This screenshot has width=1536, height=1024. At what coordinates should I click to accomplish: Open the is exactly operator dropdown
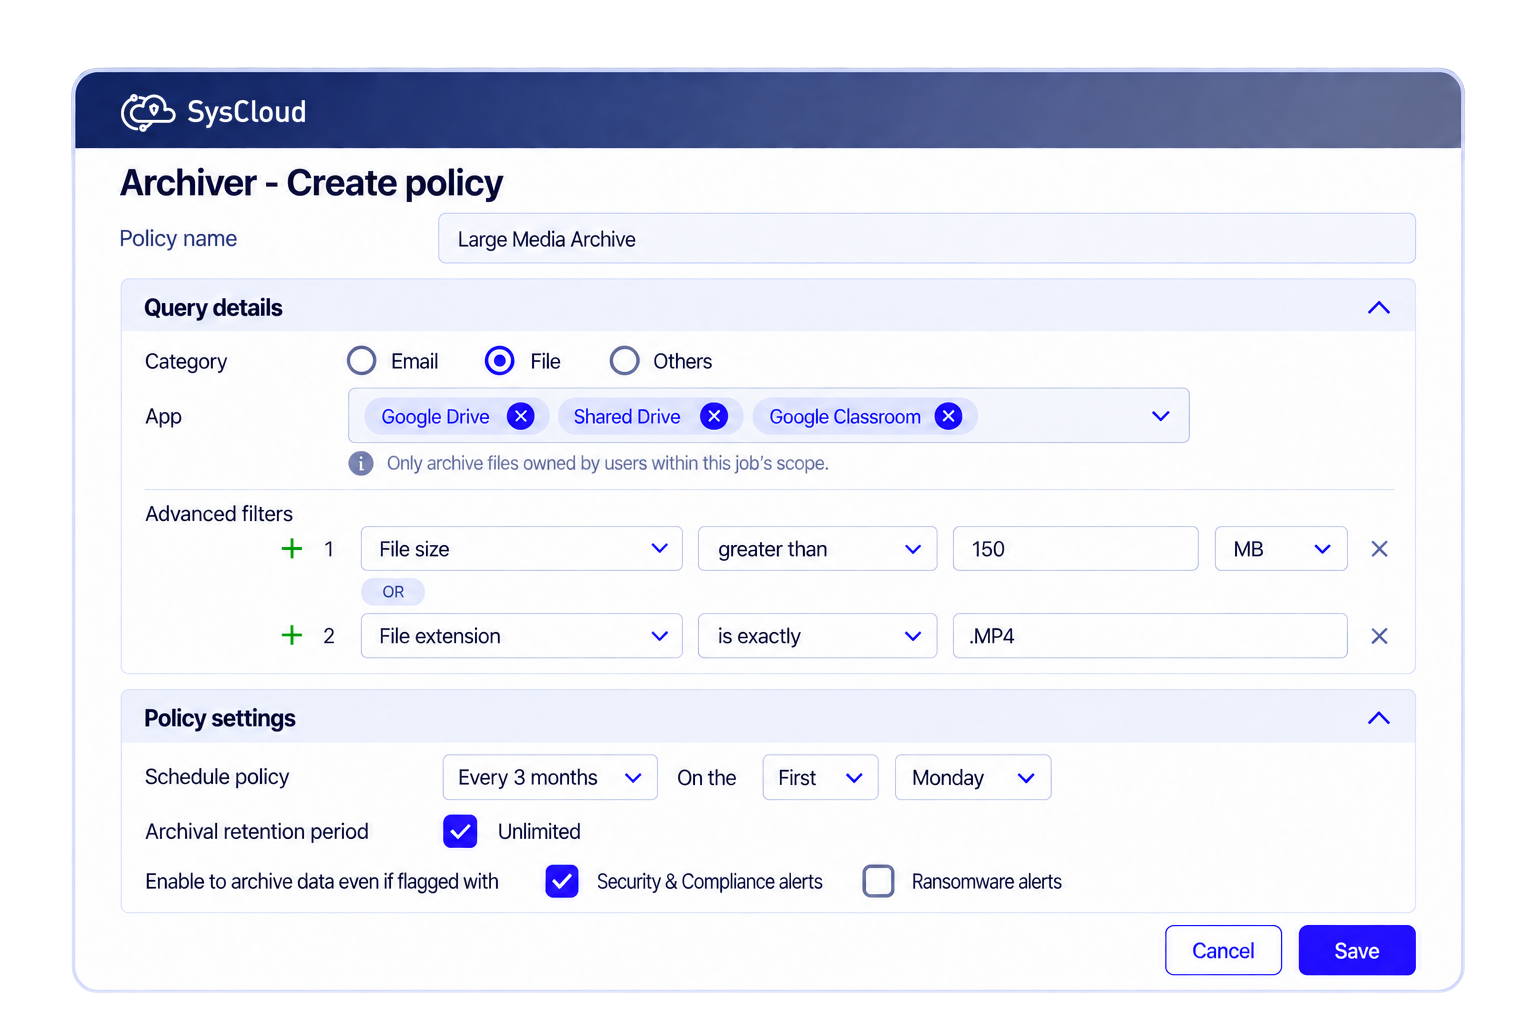point(817,636)
